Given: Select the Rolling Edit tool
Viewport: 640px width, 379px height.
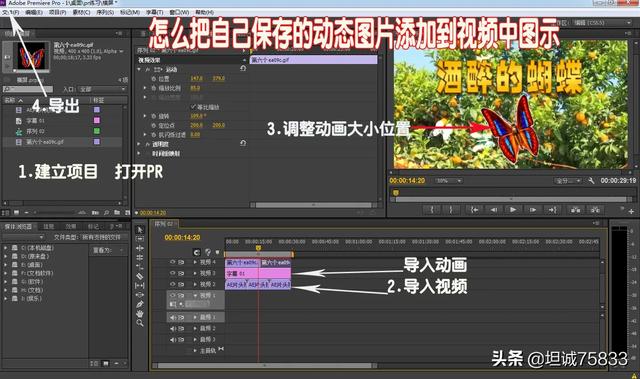Looking at the screenshot, I should pyautogui.click(x=140, y=257).
